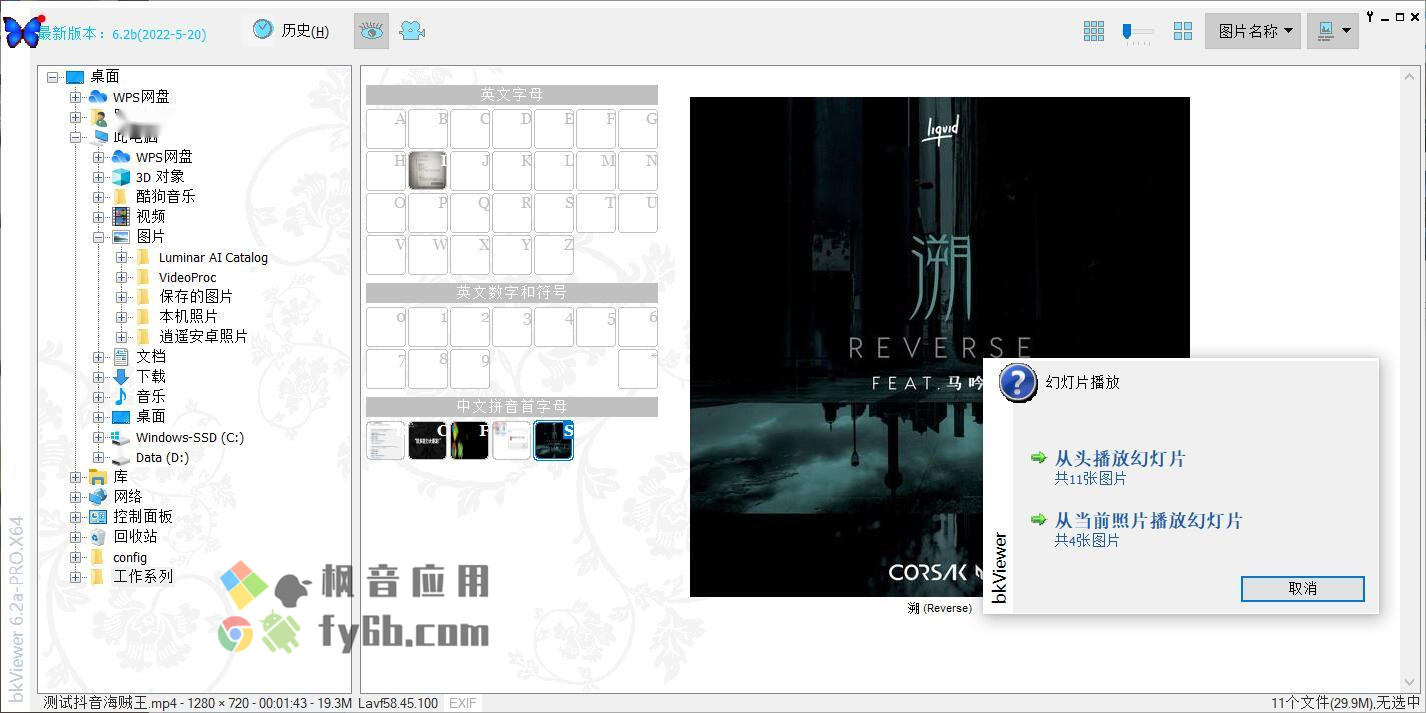Select the 保存的图片 folder icon

[143, 297]
